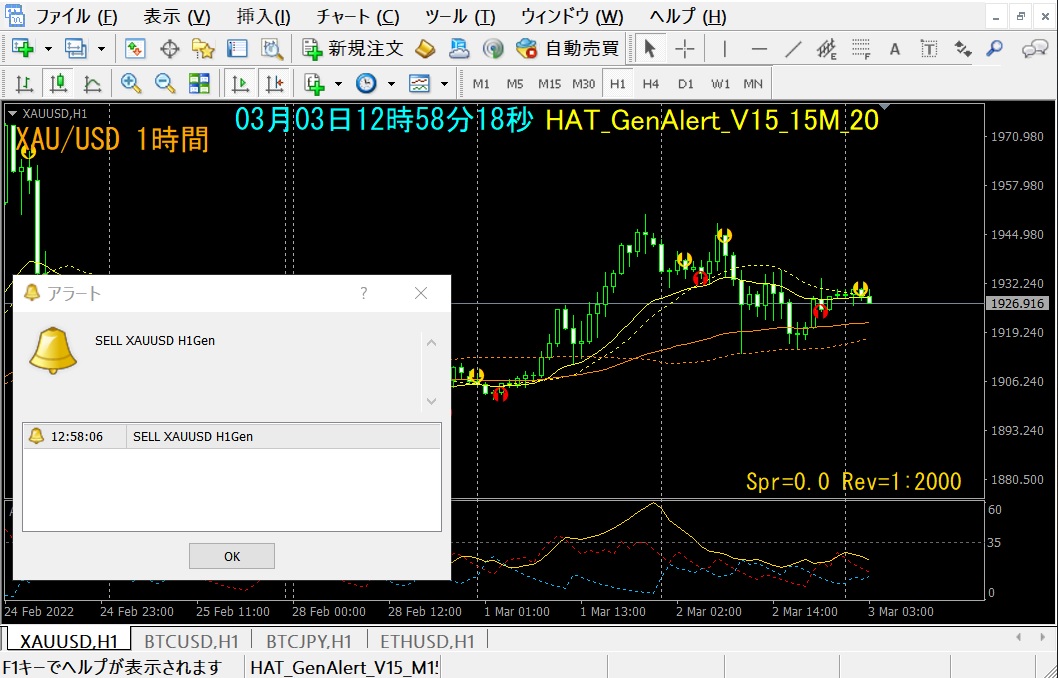Expand the New Chart dropdown arrow
1058x678 pixels.
(48, 49)
